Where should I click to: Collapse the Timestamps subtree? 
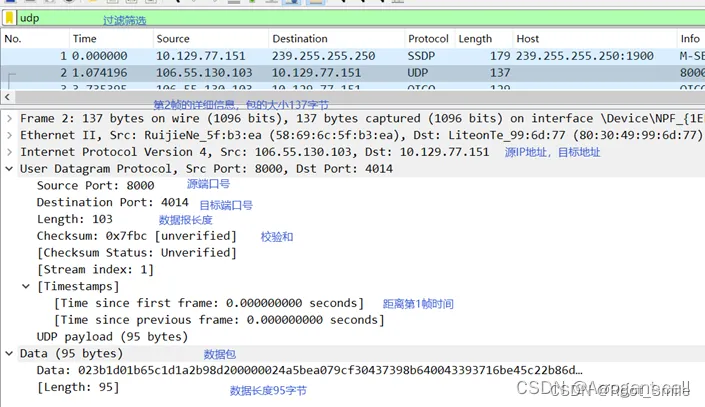pos(26,286)
